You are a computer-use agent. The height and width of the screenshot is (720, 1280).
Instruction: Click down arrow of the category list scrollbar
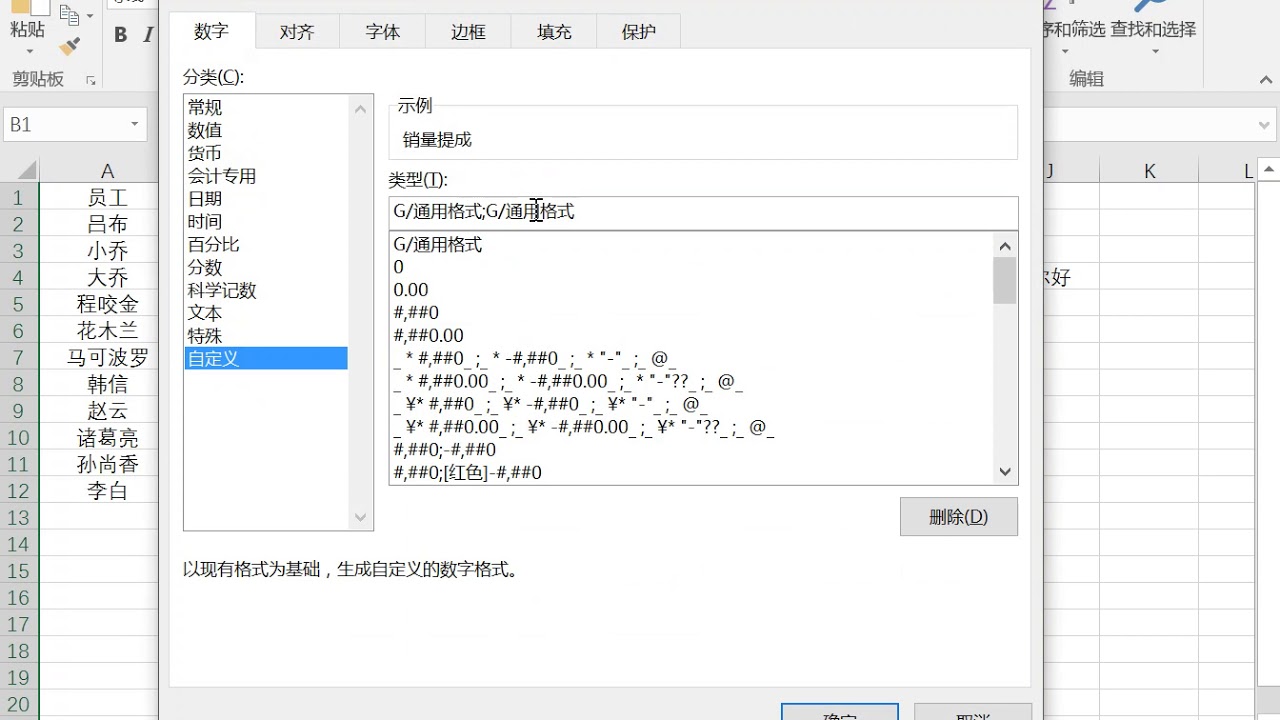click(361, 518)
